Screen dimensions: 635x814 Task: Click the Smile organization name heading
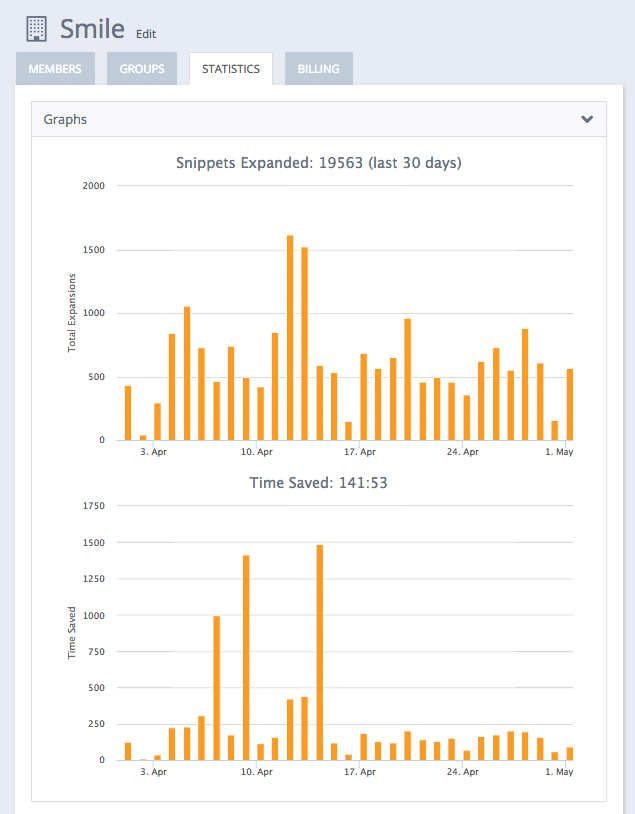coord(92,29)
